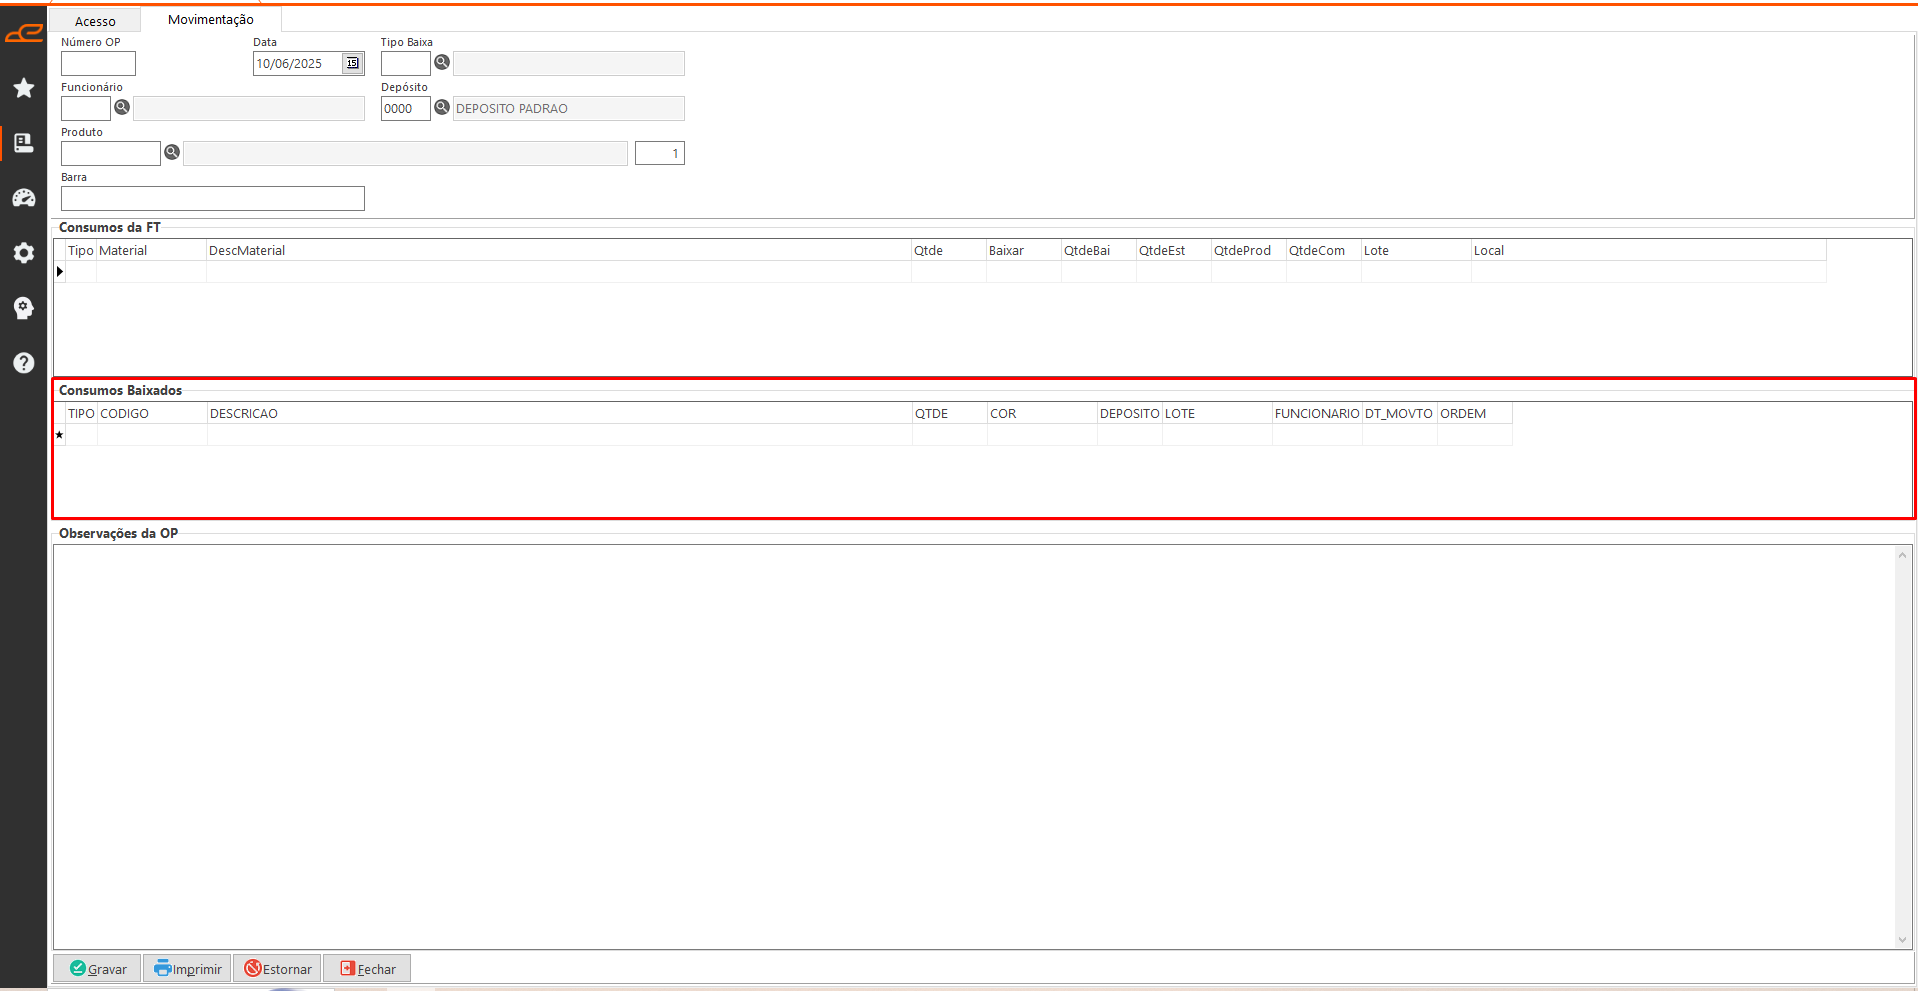Open the Data calendar date picker
Image resolution: width=1918 pixels, height=991 pixels.
353,63
